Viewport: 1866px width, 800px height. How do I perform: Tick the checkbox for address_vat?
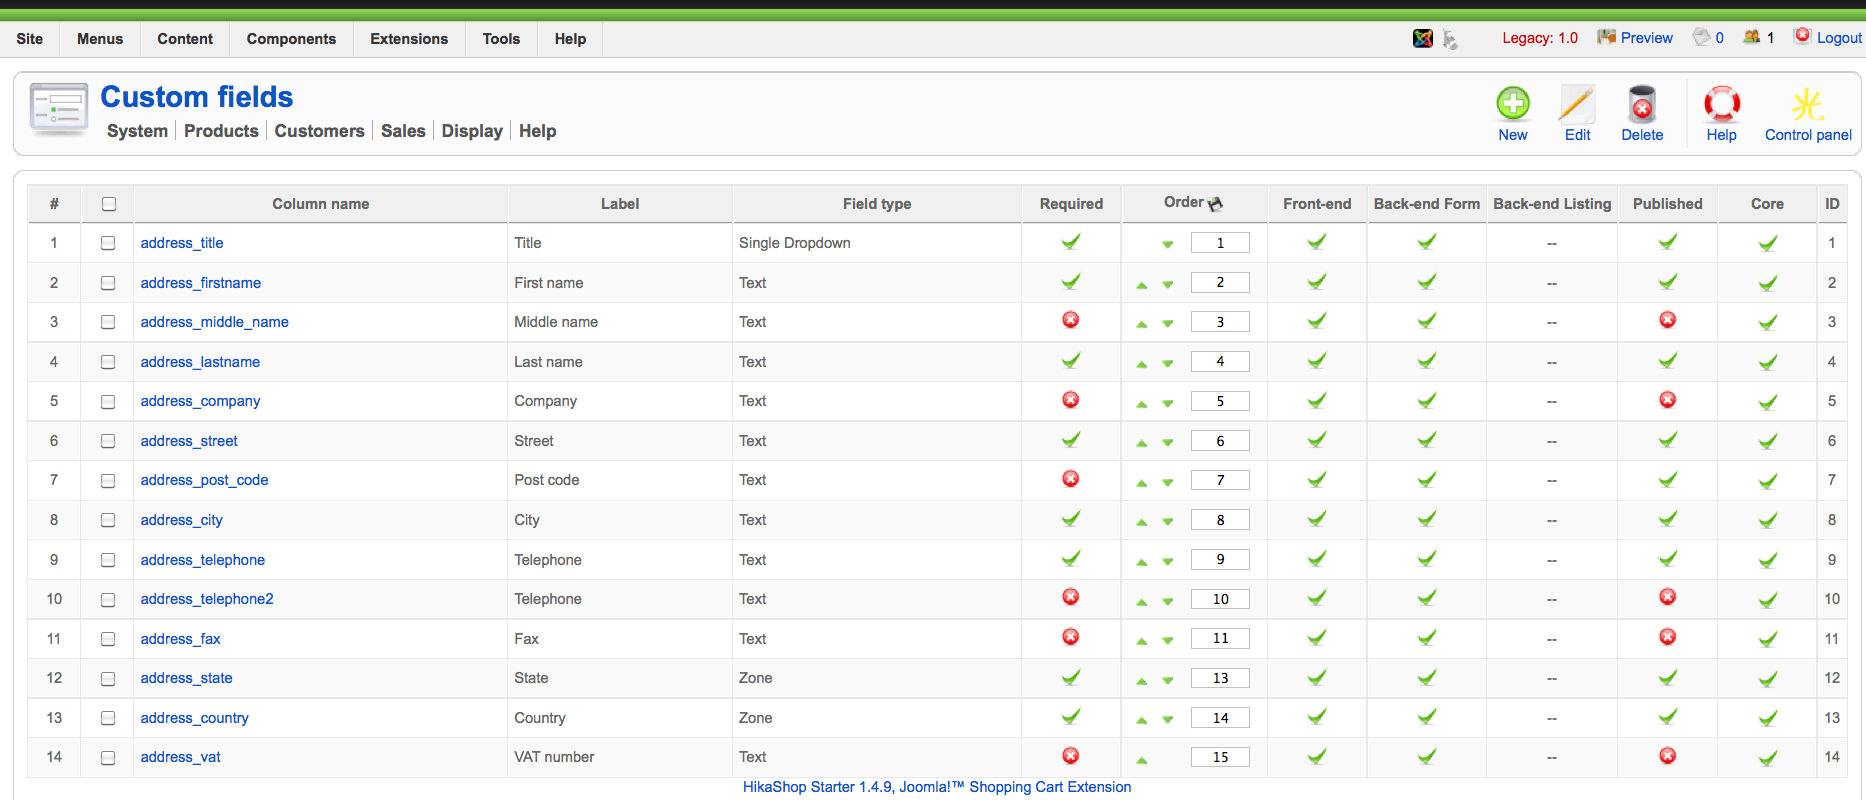click(x=108, y=758)
